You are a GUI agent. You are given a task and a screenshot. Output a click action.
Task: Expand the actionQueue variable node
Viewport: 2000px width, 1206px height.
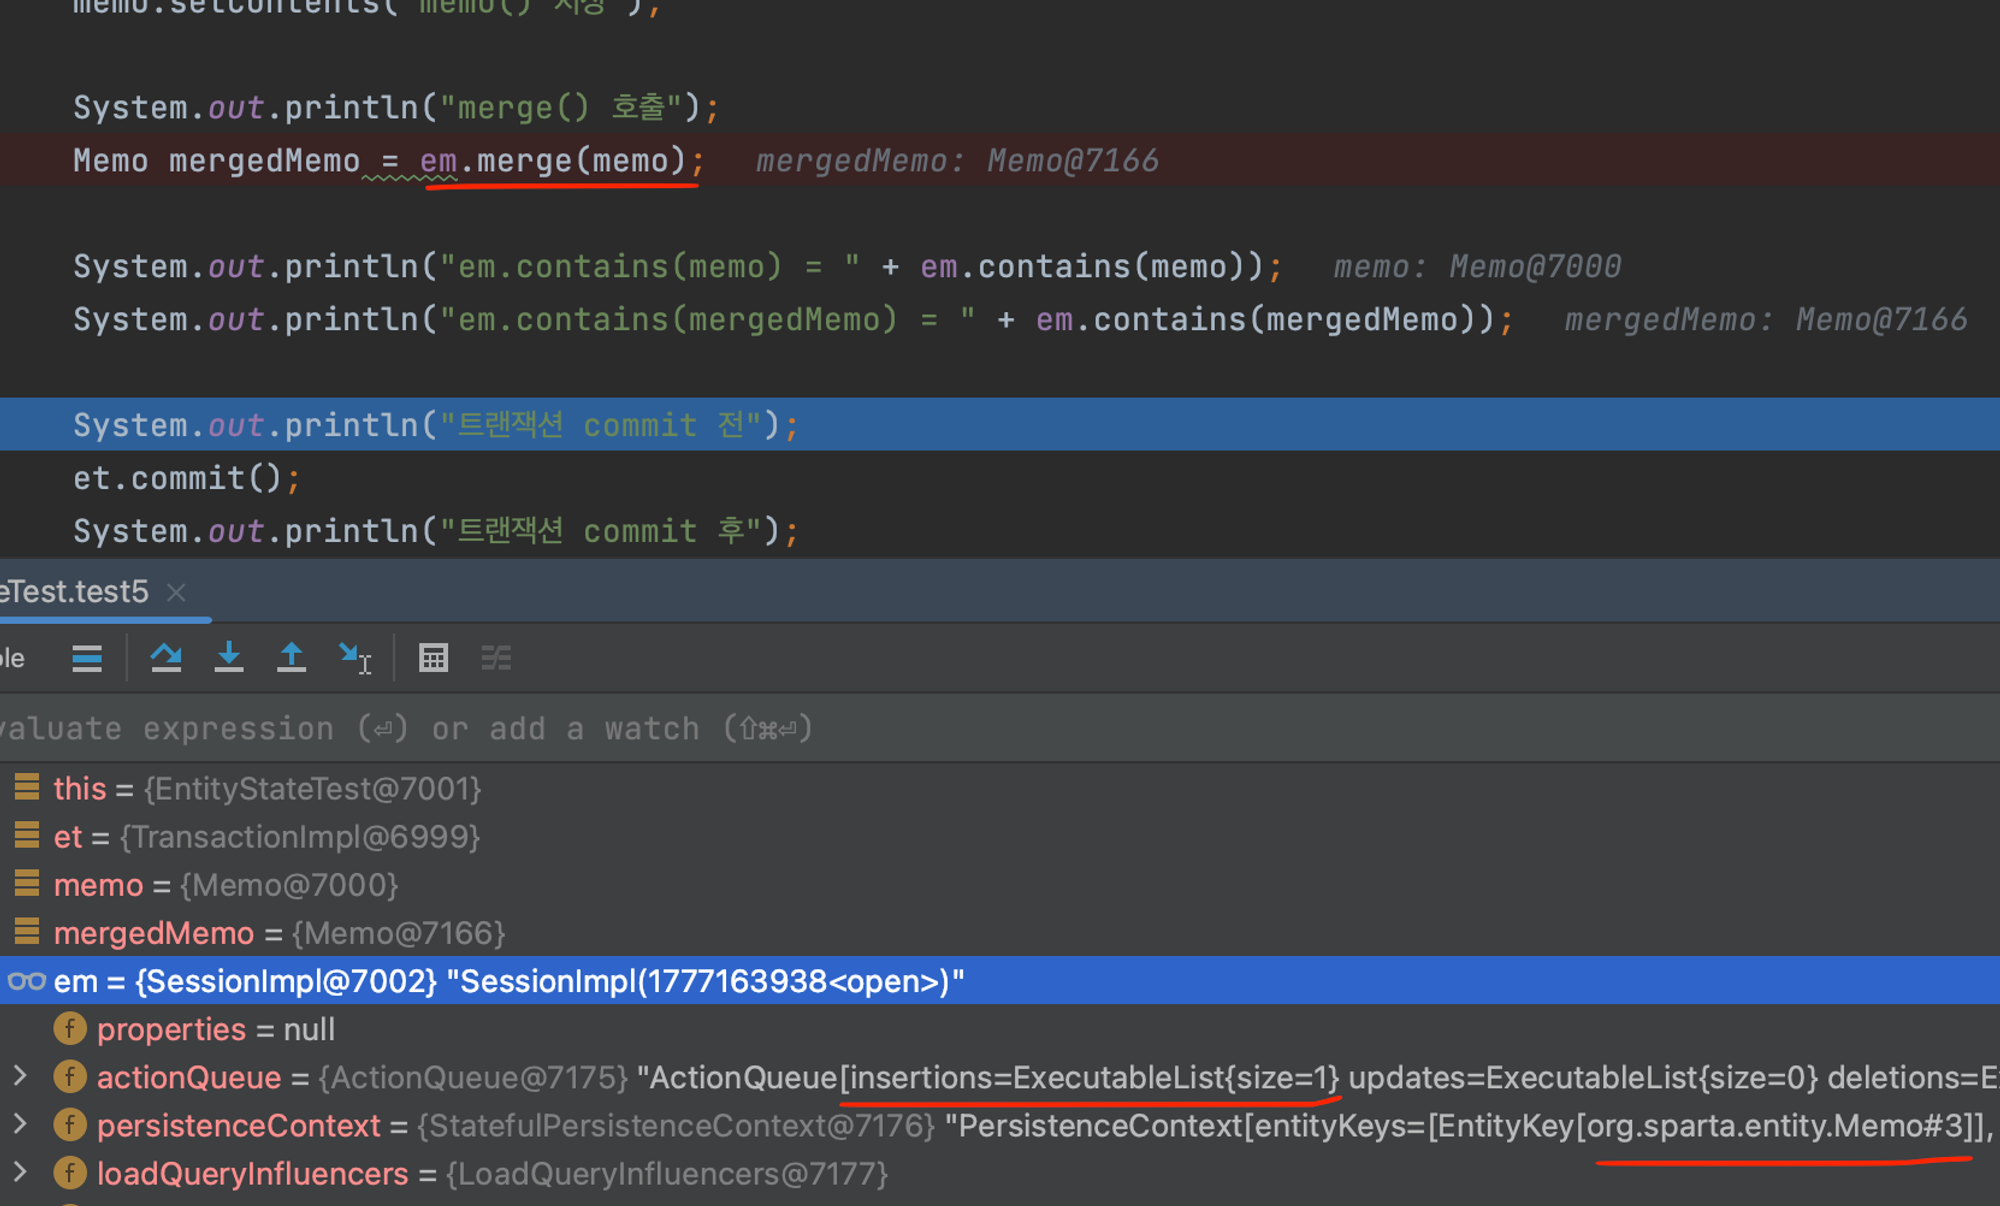coord(20,1077)
